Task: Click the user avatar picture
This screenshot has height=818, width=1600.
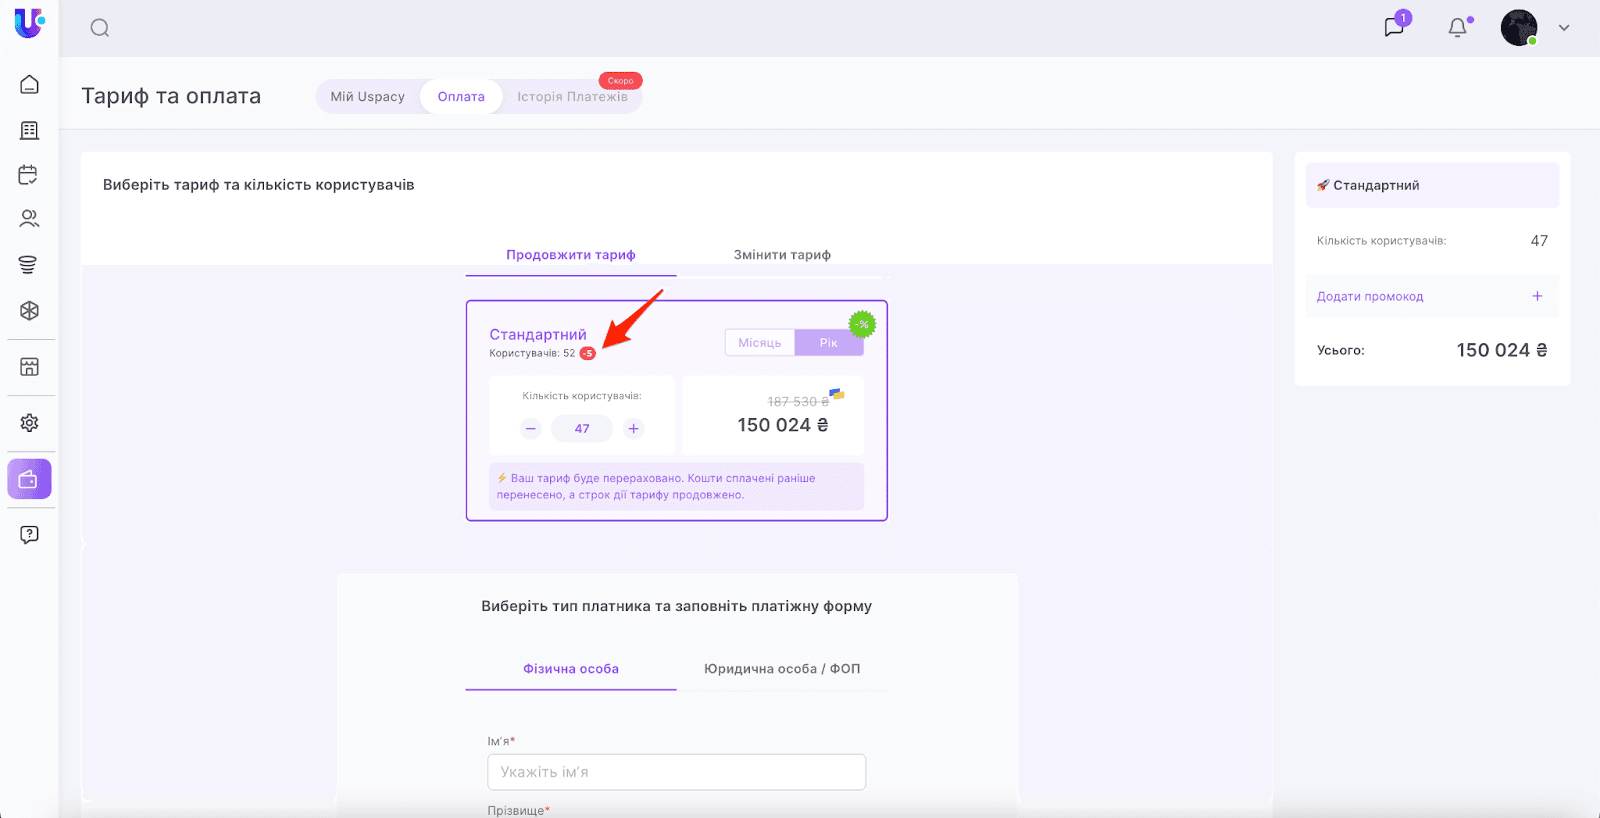Action: (1519, 28)
